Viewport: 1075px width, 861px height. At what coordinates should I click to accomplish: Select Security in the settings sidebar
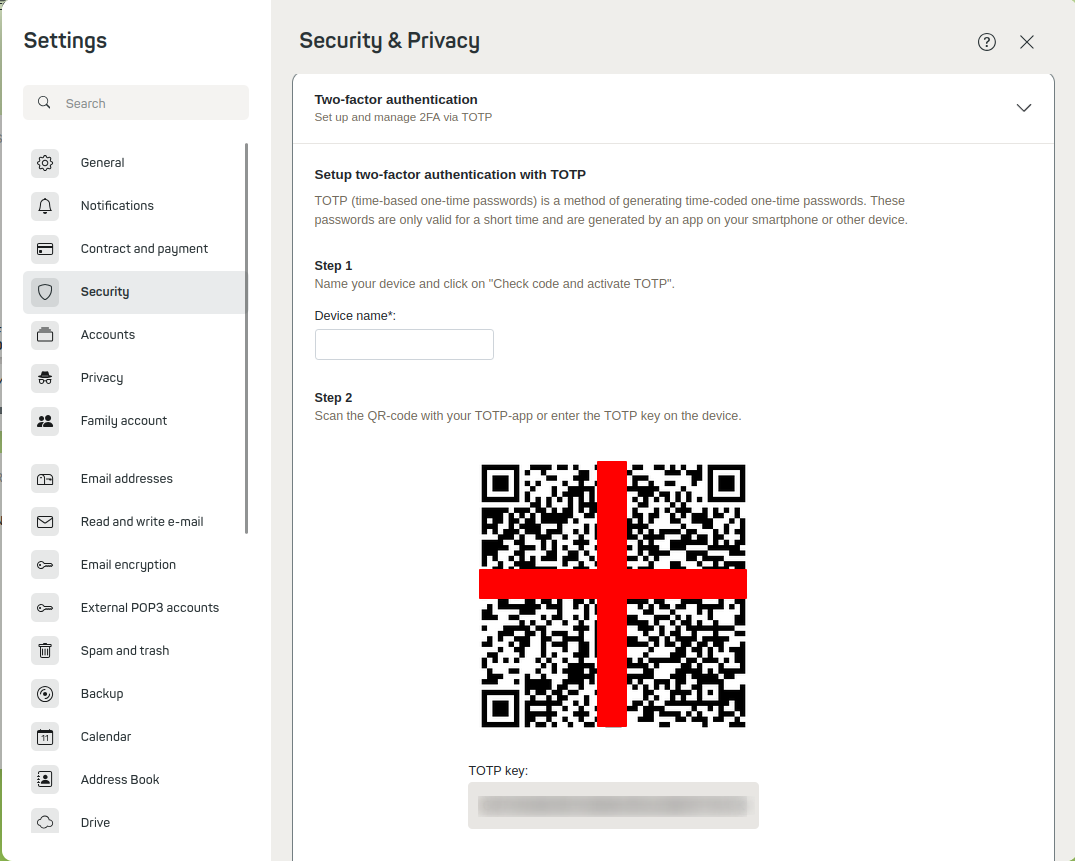(x=105, y=292)
